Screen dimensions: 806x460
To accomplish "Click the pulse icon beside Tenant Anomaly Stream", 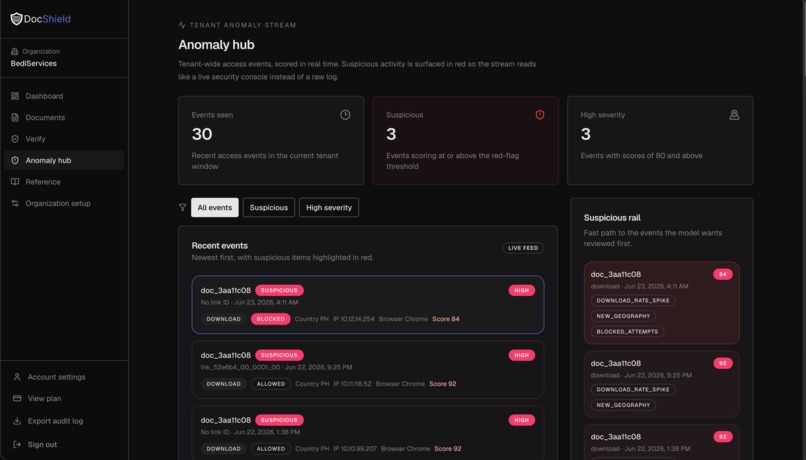I will (182, 25).
